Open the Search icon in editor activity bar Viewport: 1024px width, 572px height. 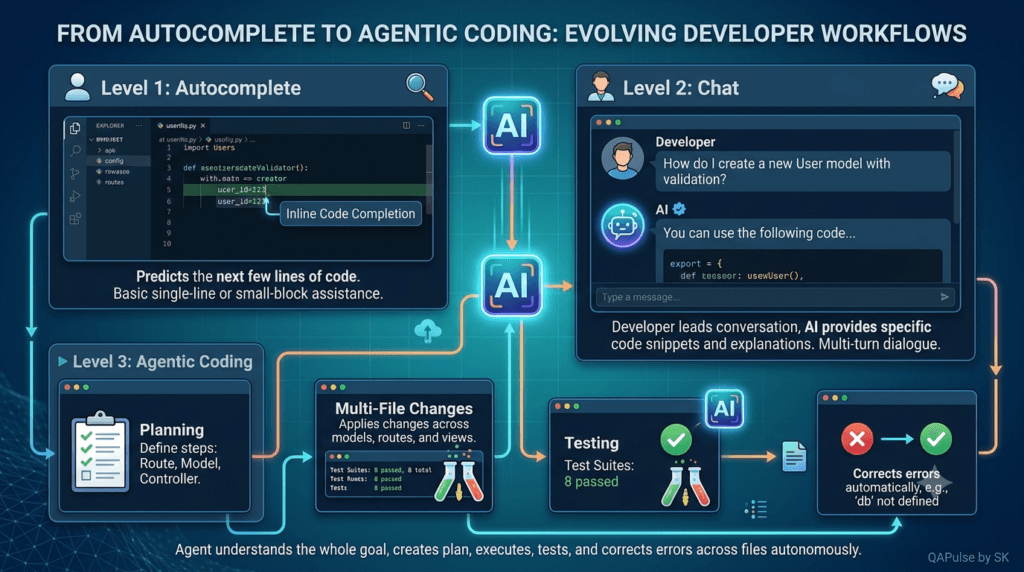75,151
